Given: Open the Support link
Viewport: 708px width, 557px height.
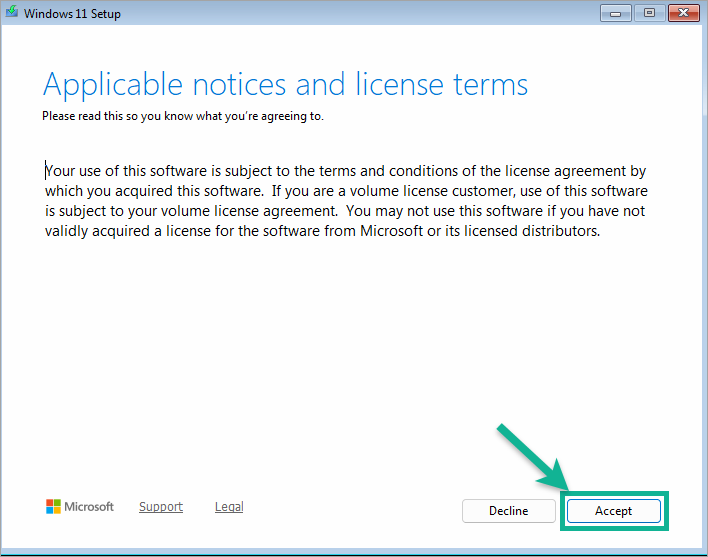Looking at the screenshot, I should click(161, 506).
